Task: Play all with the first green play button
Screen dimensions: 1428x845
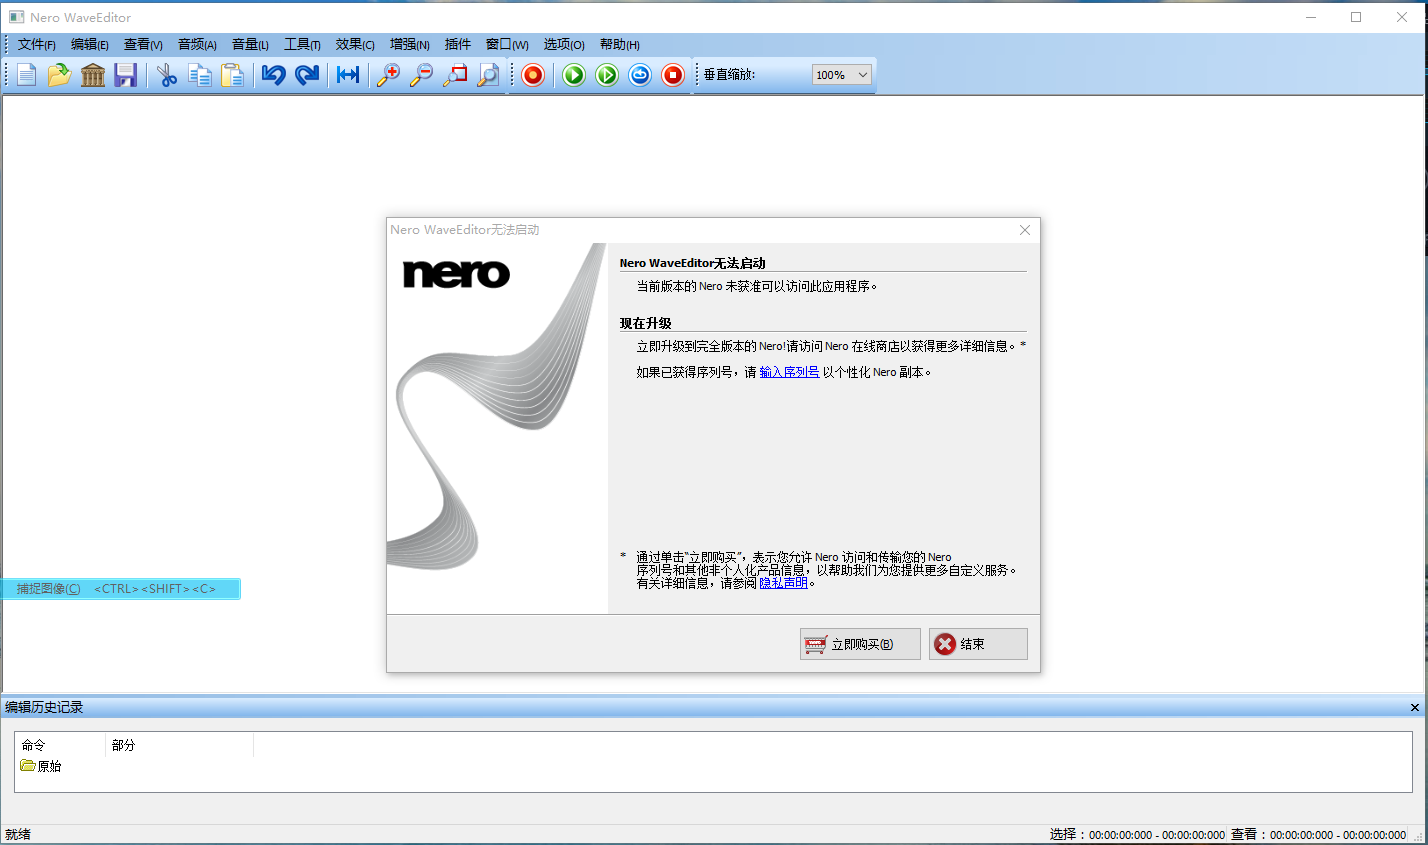Action: pos(574,75)
